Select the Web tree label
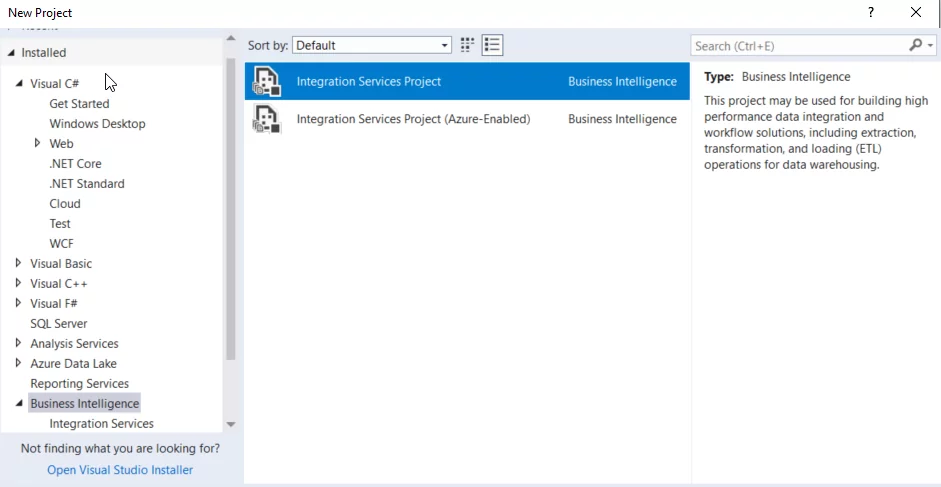 (61, 144)
